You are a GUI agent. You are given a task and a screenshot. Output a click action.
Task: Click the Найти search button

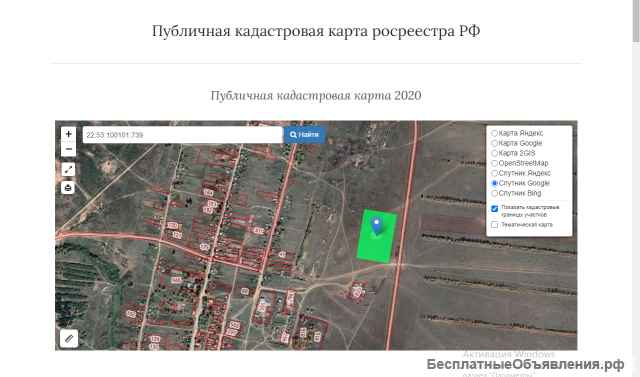pyautogui.click(x=304, y=135)
